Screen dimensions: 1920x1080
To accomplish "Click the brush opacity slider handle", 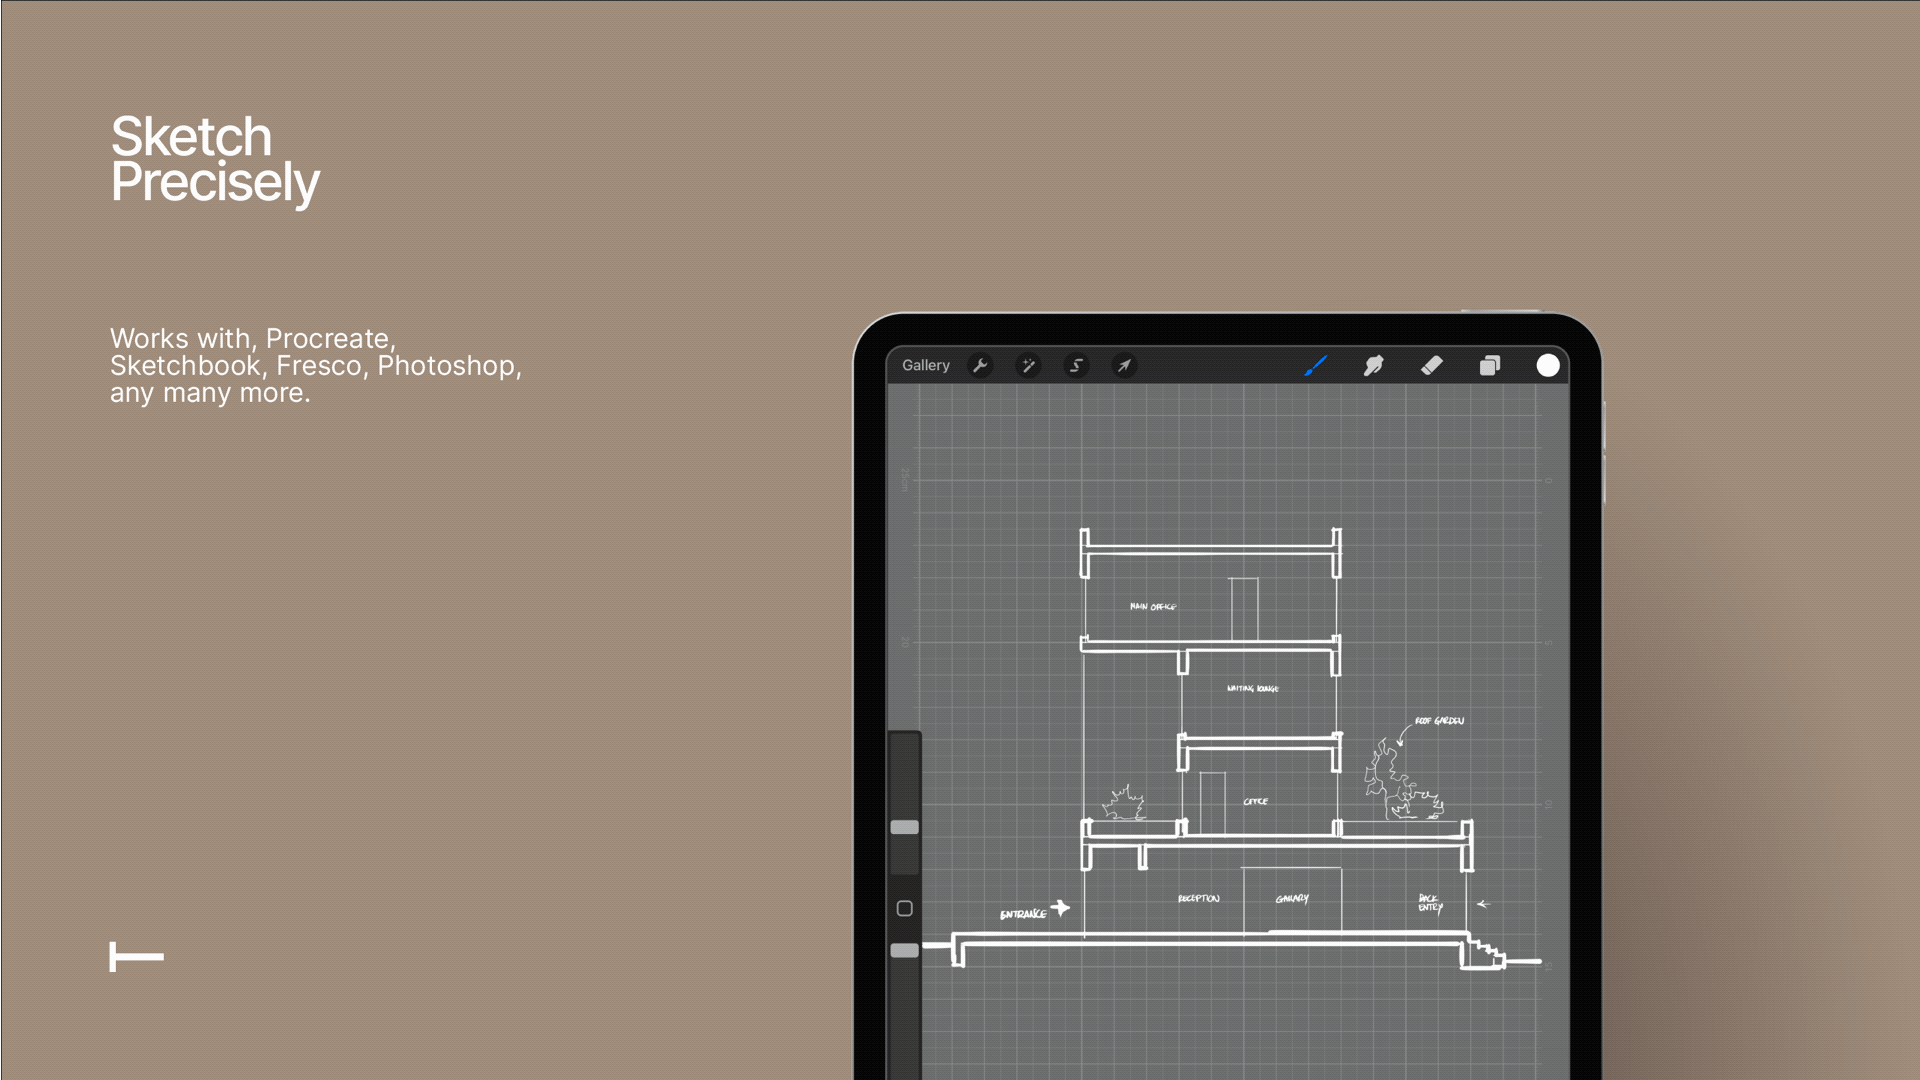I will coord(904,950).
